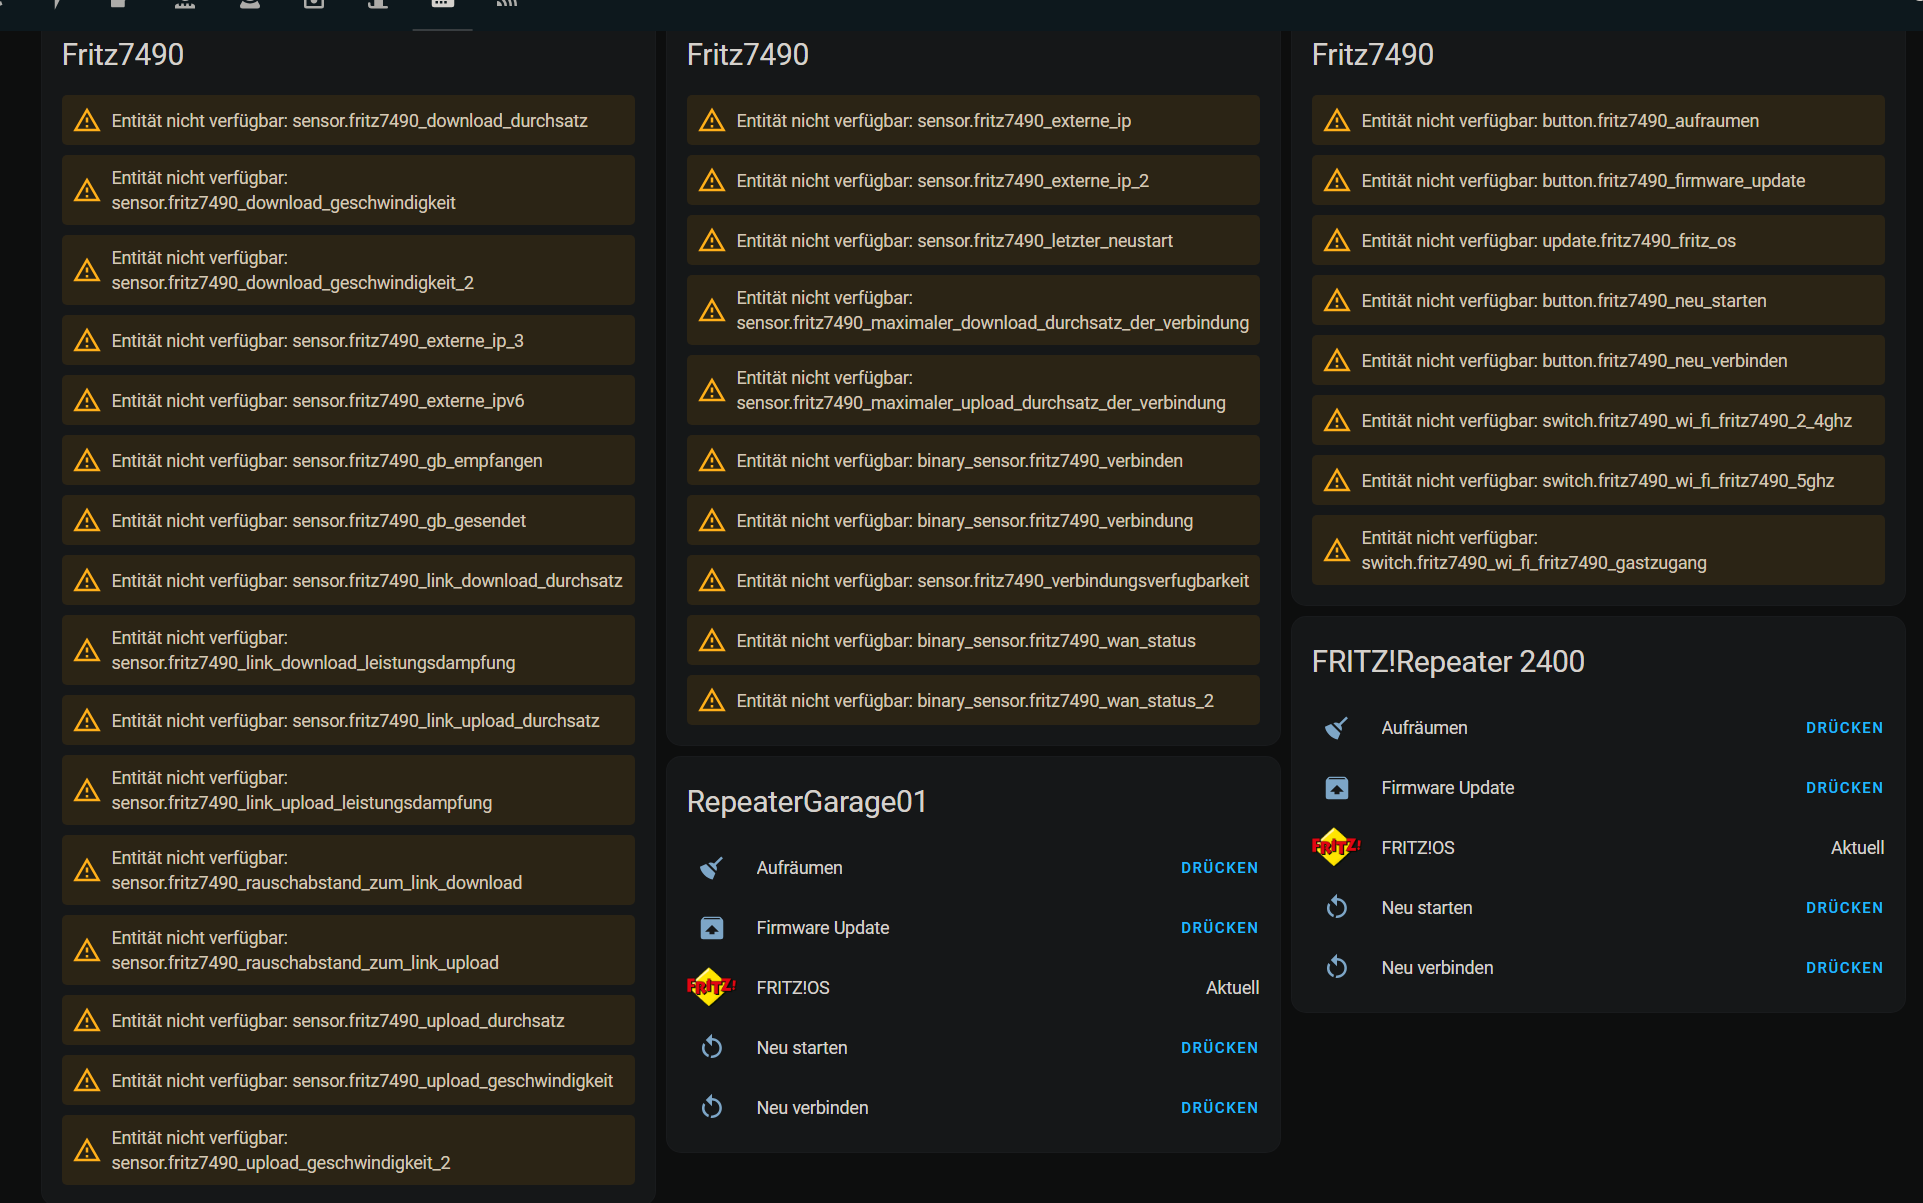Image resolution: width=1923 pixels, height=1203 pixels.
Task: Click the FRITZ!Repeater 2400 card heading
Action: click(x=1448, y=662)
